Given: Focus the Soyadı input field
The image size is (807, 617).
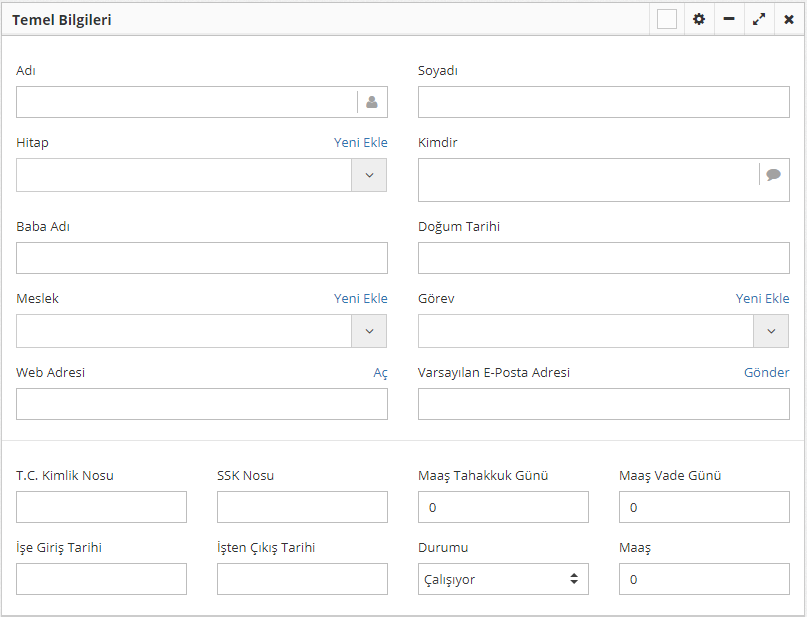Looking at the screenshot, I should [603, 102].
